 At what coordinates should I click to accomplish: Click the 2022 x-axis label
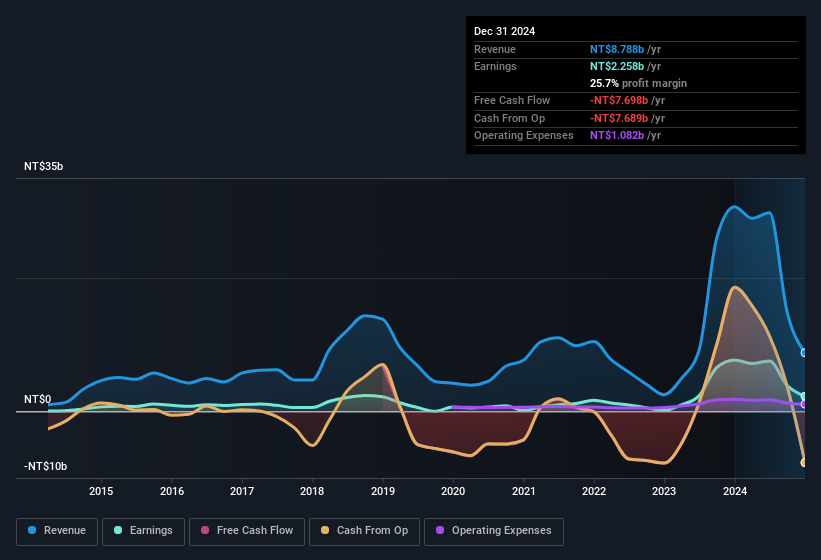tap(594, 491)
